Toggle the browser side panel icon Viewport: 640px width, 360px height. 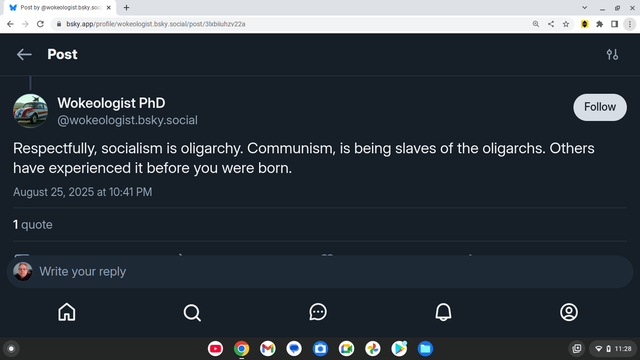pyautogui.click(x=614, y=24)
